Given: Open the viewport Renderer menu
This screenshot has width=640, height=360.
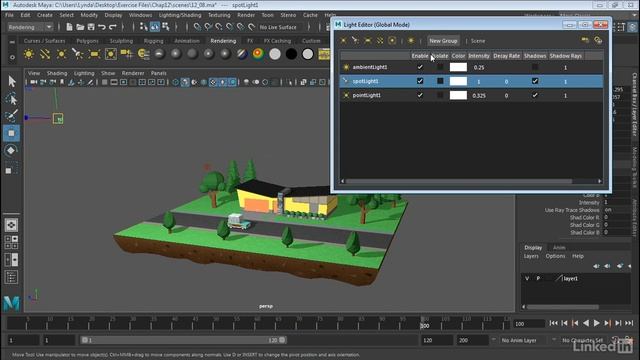Looking at the screenshot, I should tap(133, 73).
